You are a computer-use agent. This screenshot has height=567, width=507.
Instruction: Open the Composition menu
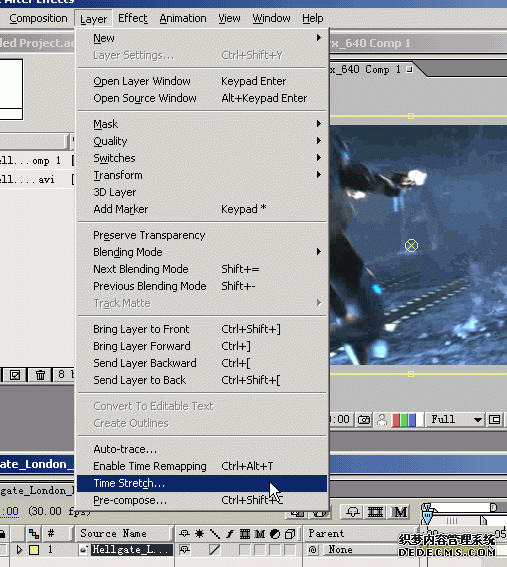tap(38, 18)
